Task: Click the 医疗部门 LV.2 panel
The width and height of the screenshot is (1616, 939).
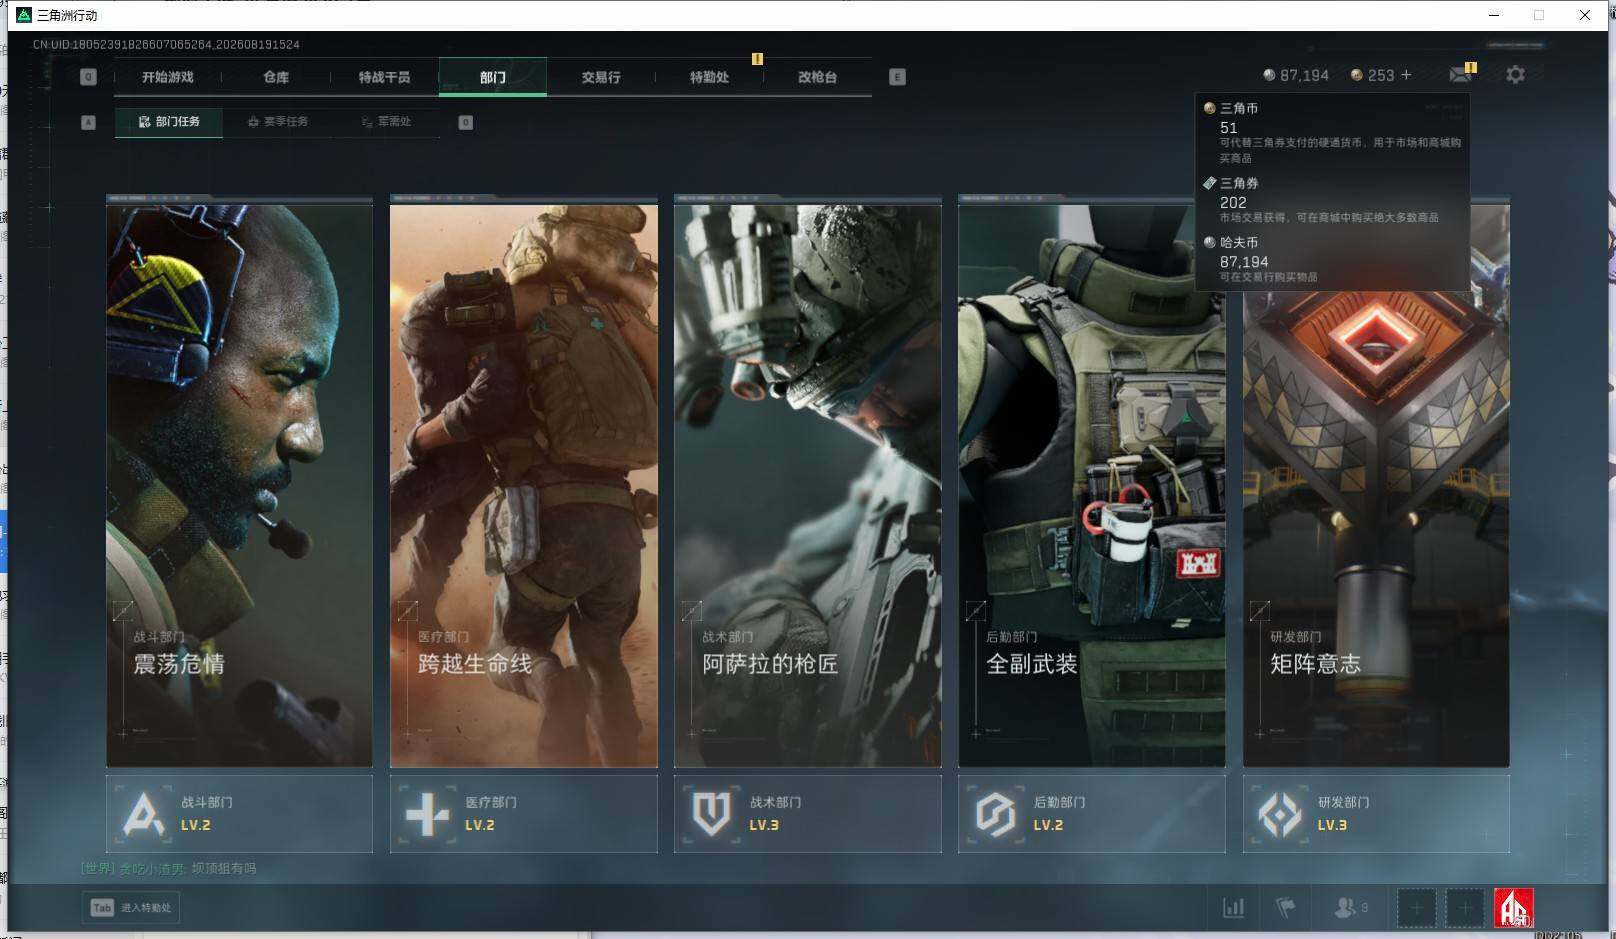Action: (524, 814)
